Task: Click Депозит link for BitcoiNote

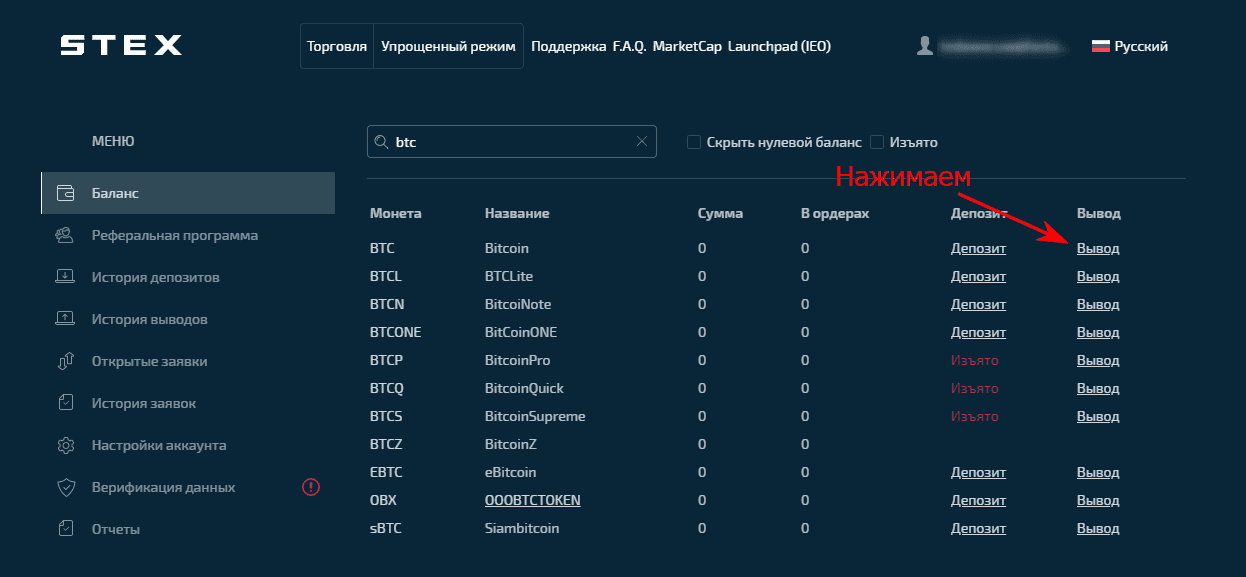Action: tap(978, 304)
